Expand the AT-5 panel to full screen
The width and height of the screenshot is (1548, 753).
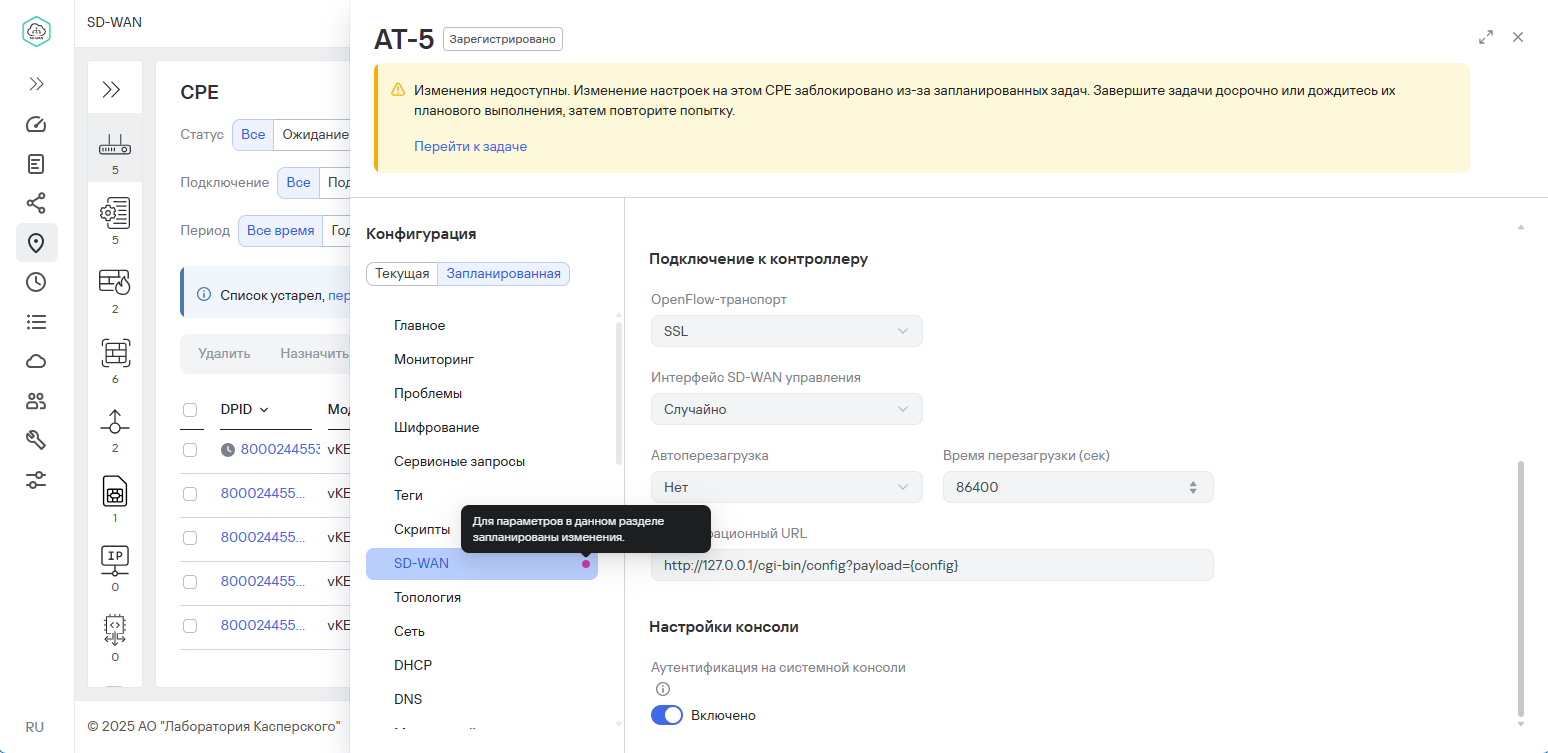coord(1486,37)
